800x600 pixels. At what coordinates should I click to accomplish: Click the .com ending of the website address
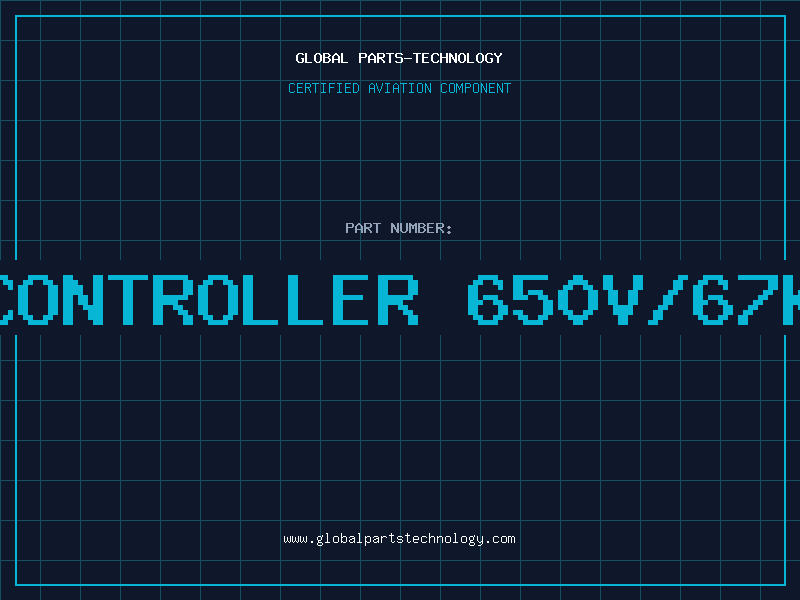[499, 539]
